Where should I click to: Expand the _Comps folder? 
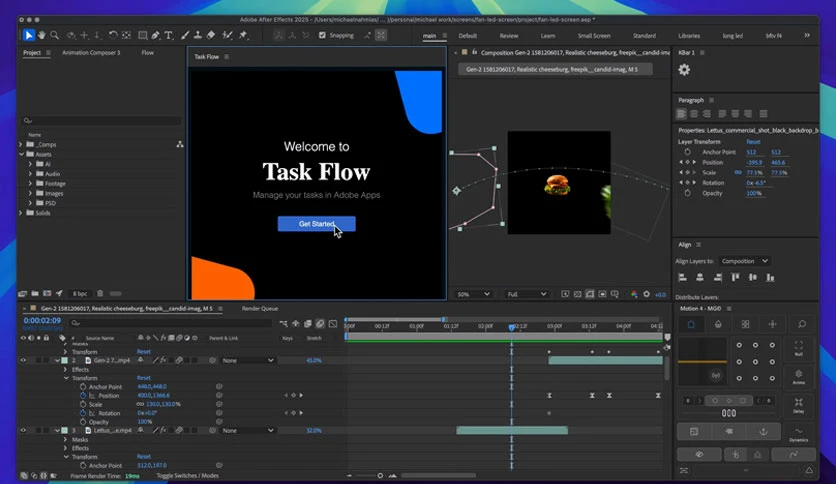(x=21, y=144)
